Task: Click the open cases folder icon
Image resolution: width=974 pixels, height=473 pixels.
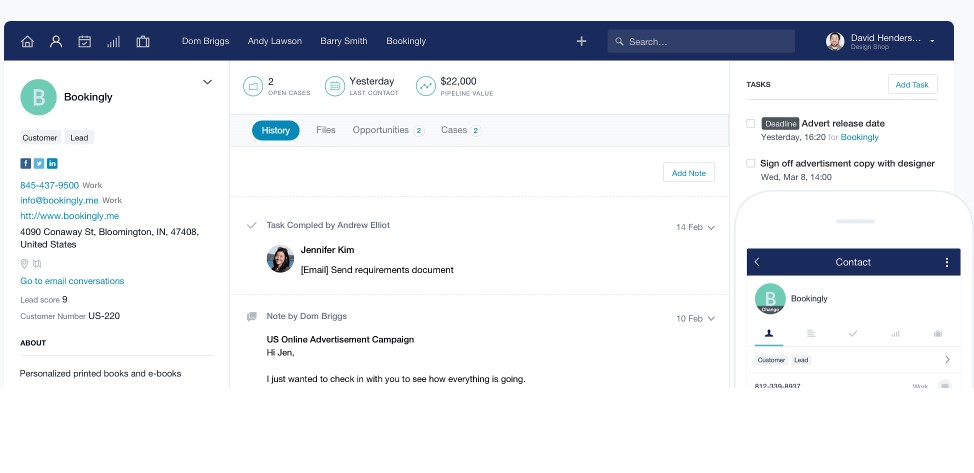Action: pos(253,86)
